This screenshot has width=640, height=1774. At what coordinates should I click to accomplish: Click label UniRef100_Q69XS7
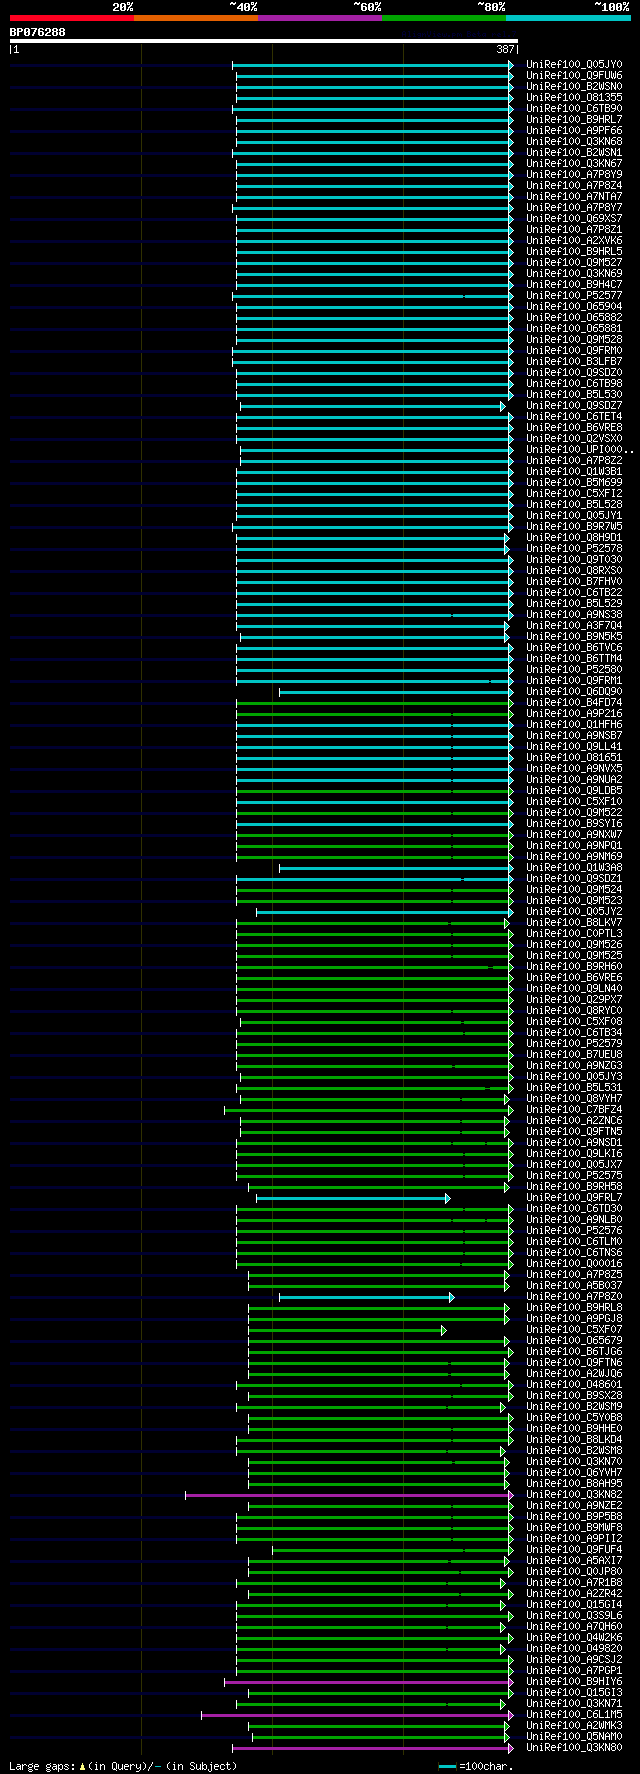tap(574, 219)
